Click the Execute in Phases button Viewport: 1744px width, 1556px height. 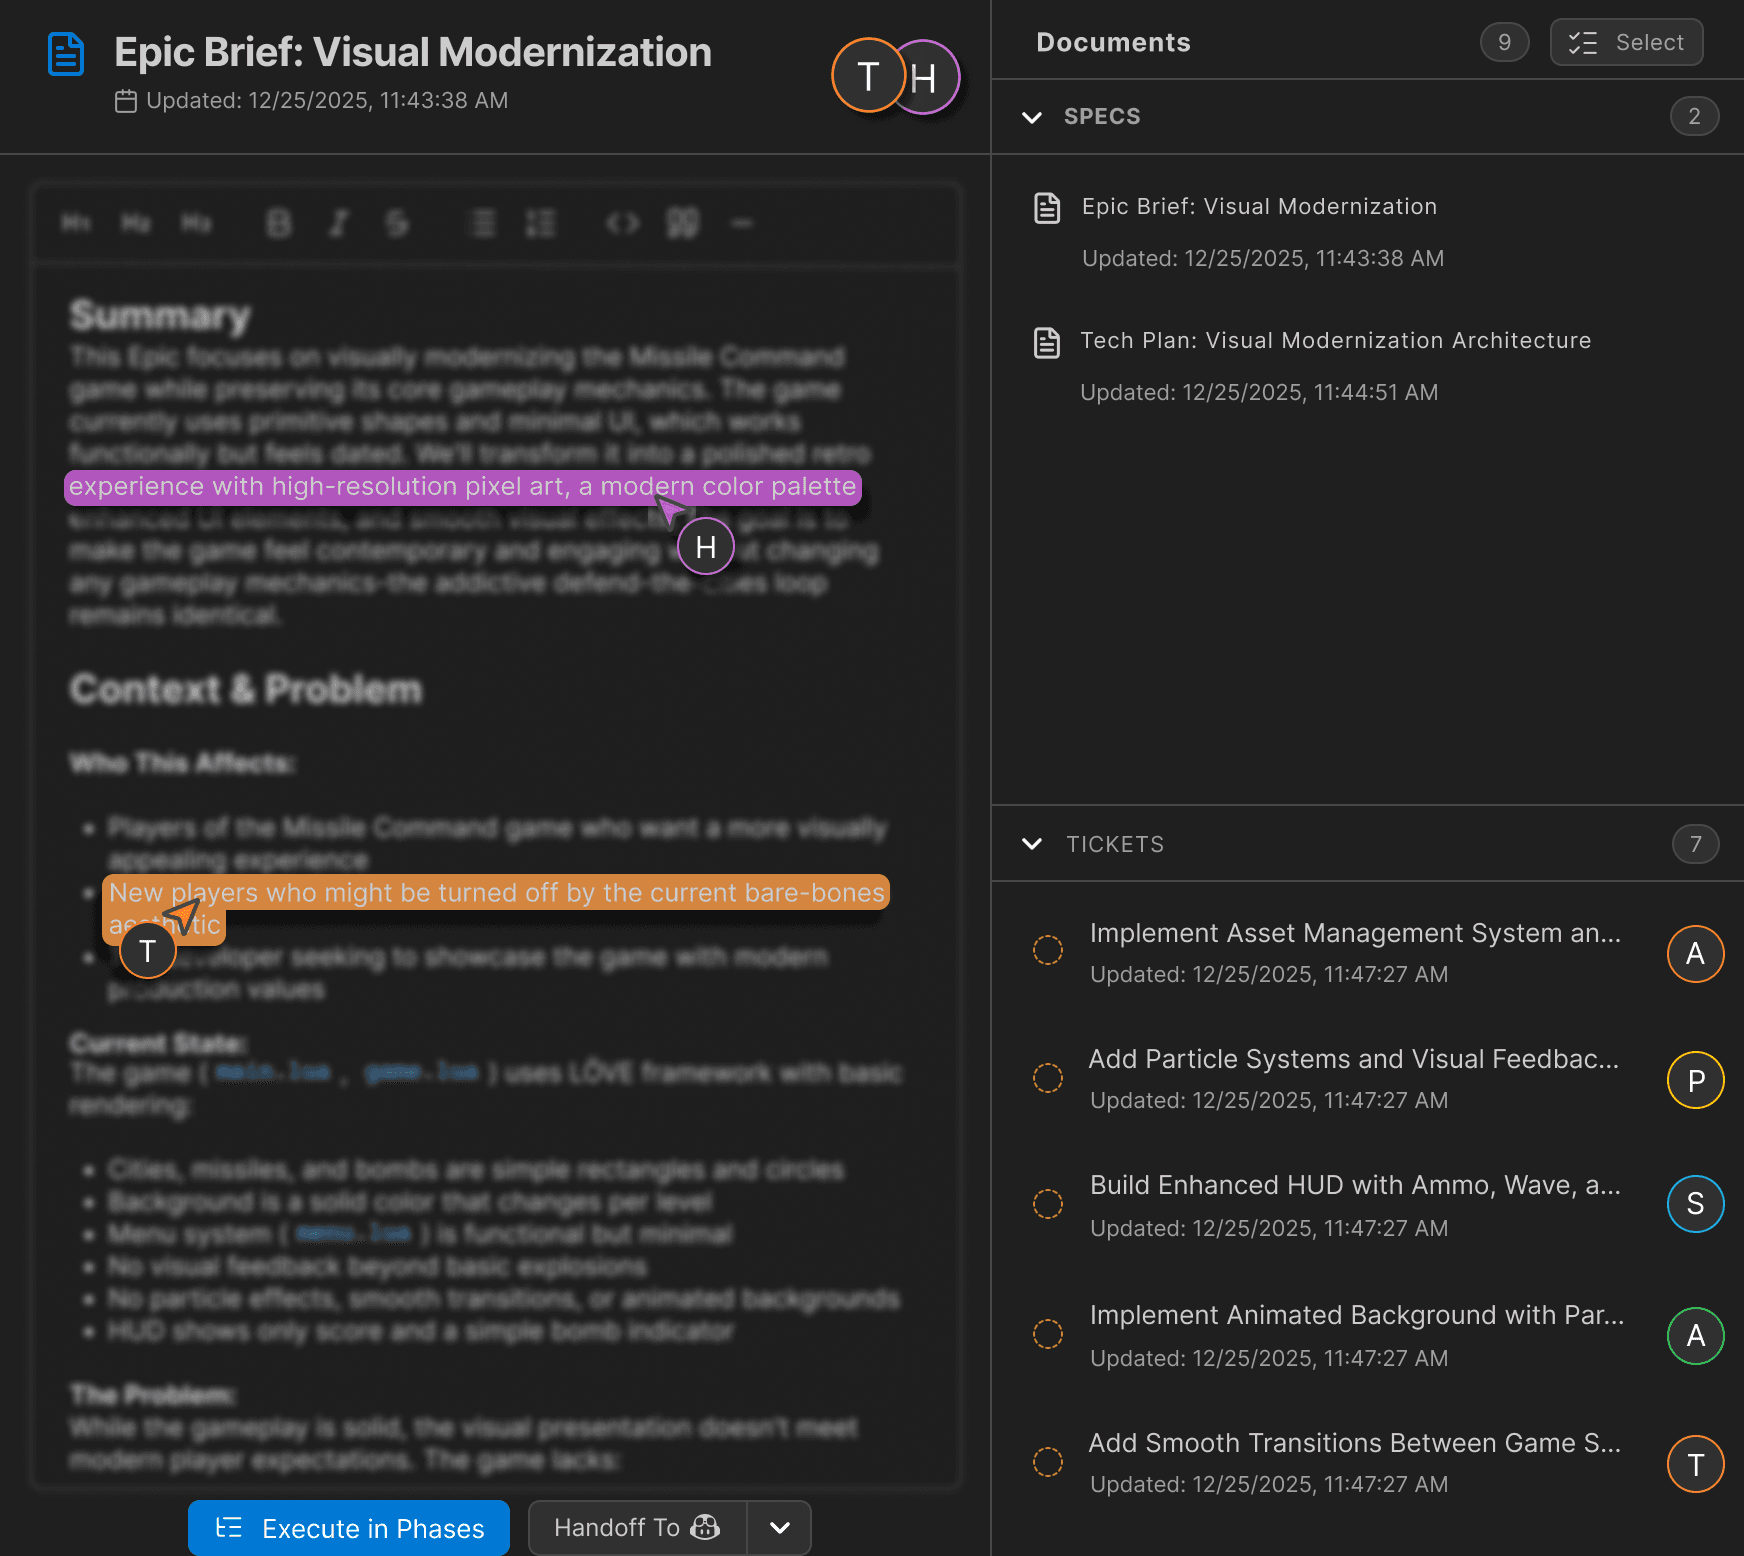tap(349, 1528)
